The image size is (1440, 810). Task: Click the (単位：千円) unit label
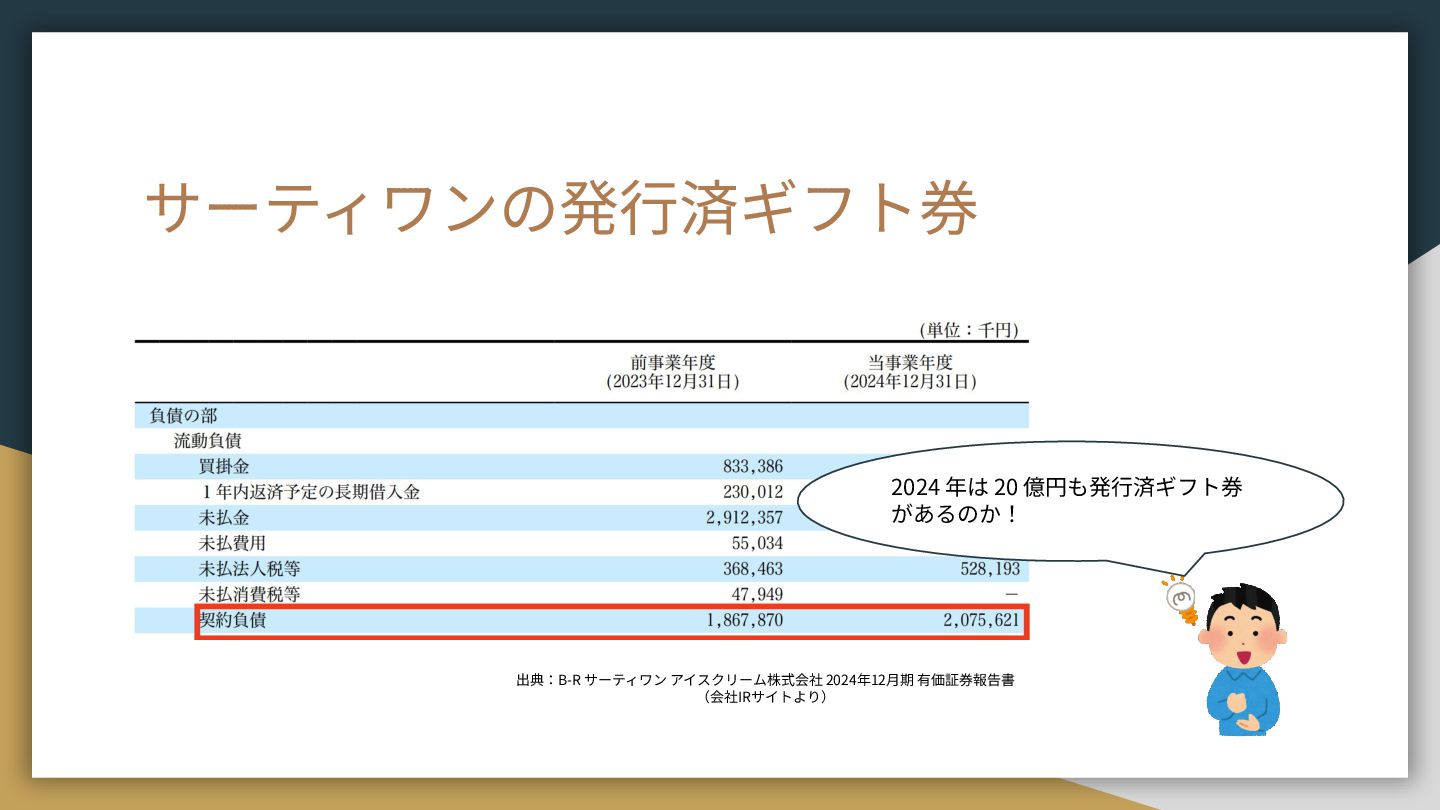[967, 330]
